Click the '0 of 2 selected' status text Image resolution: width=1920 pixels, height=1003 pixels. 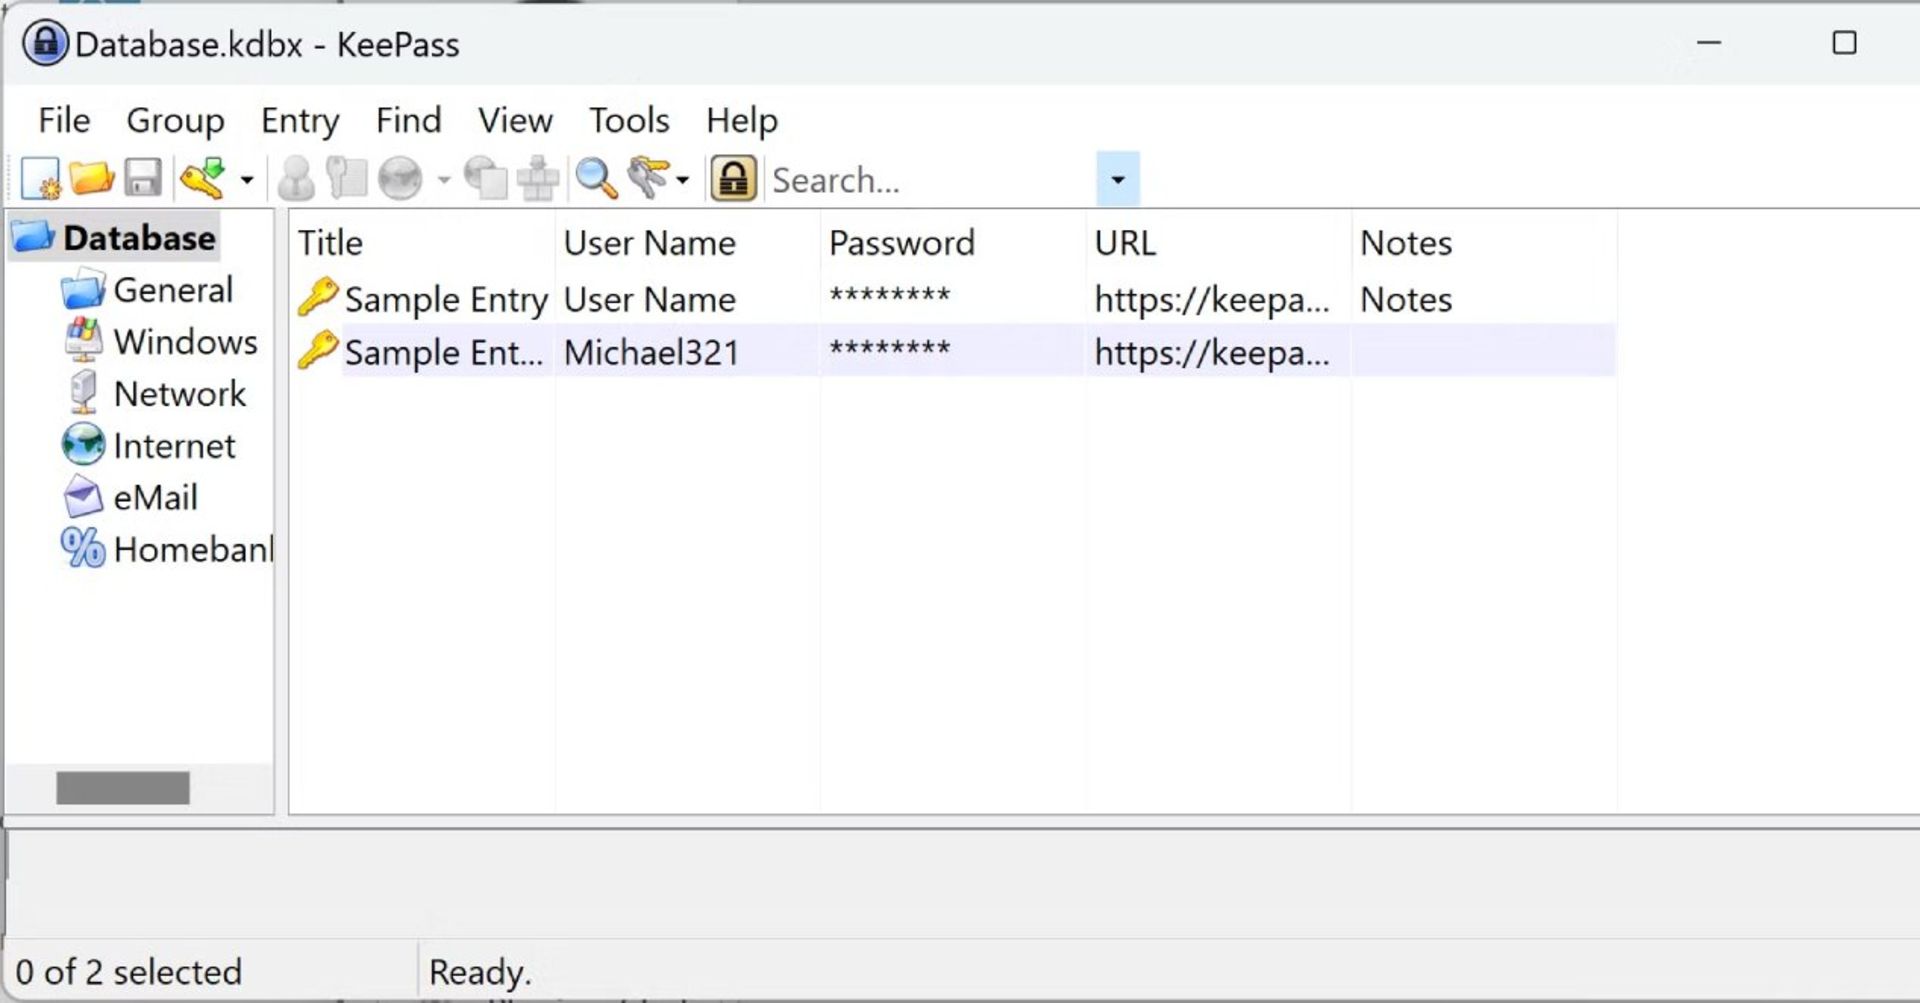129,972
